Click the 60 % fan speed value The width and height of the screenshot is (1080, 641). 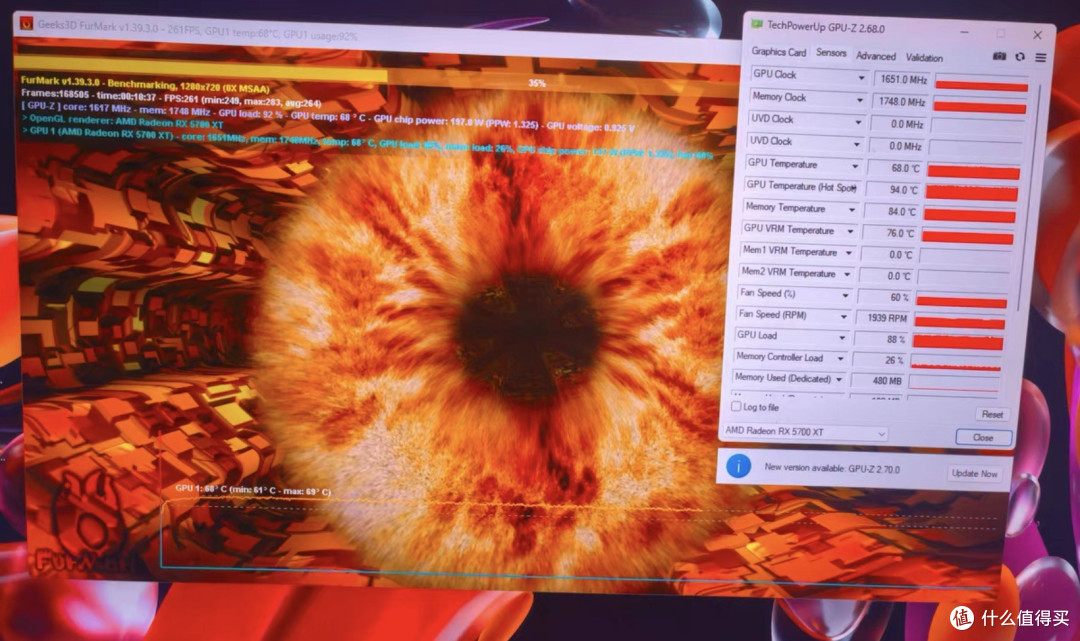(885, 297)
